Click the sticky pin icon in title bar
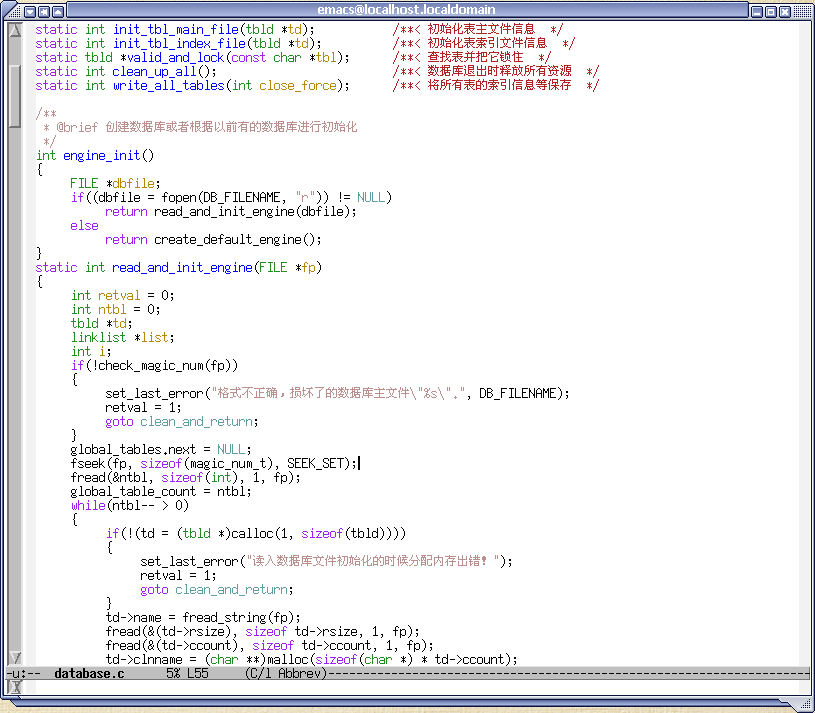 pyautogui.click(x=44, y=11)
